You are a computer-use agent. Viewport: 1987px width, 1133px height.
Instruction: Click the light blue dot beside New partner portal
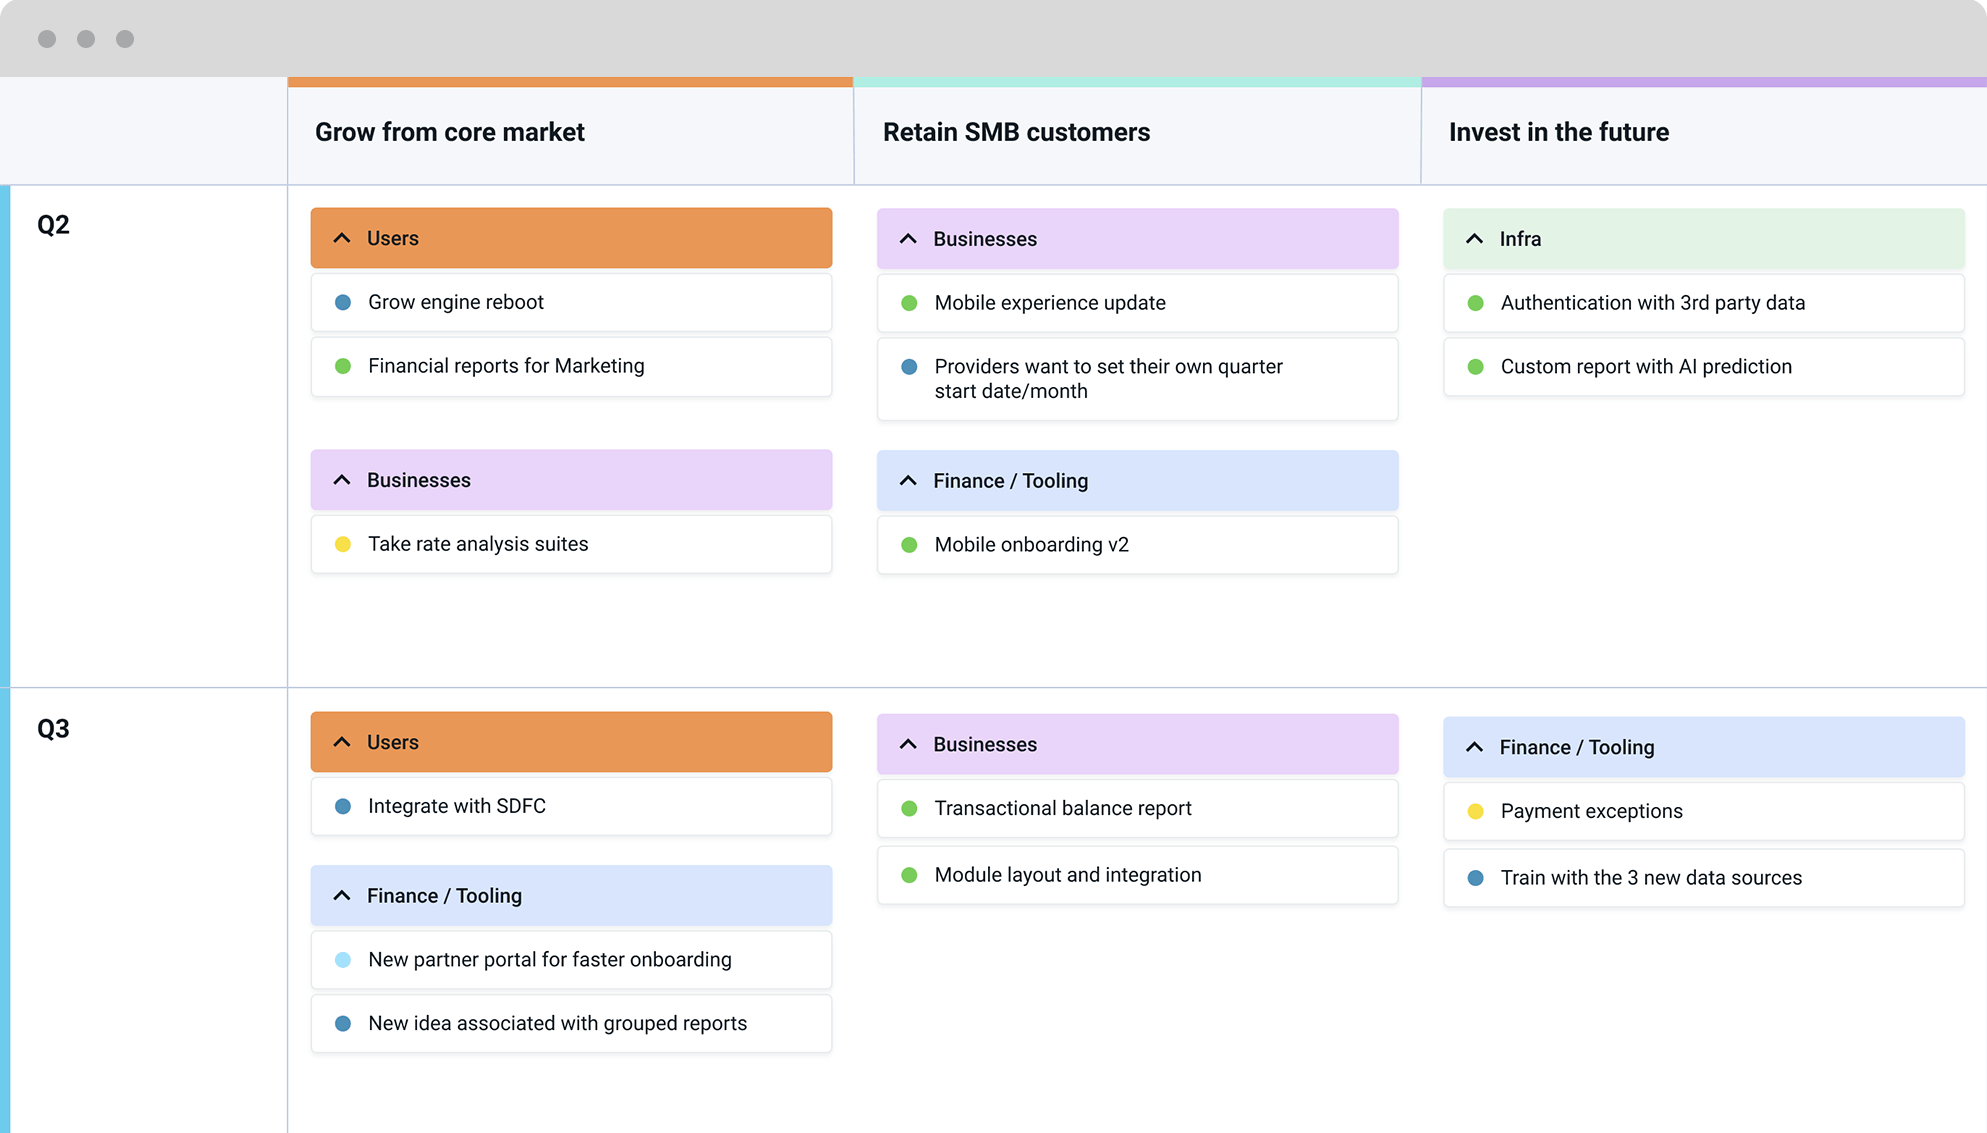[343, 960]
